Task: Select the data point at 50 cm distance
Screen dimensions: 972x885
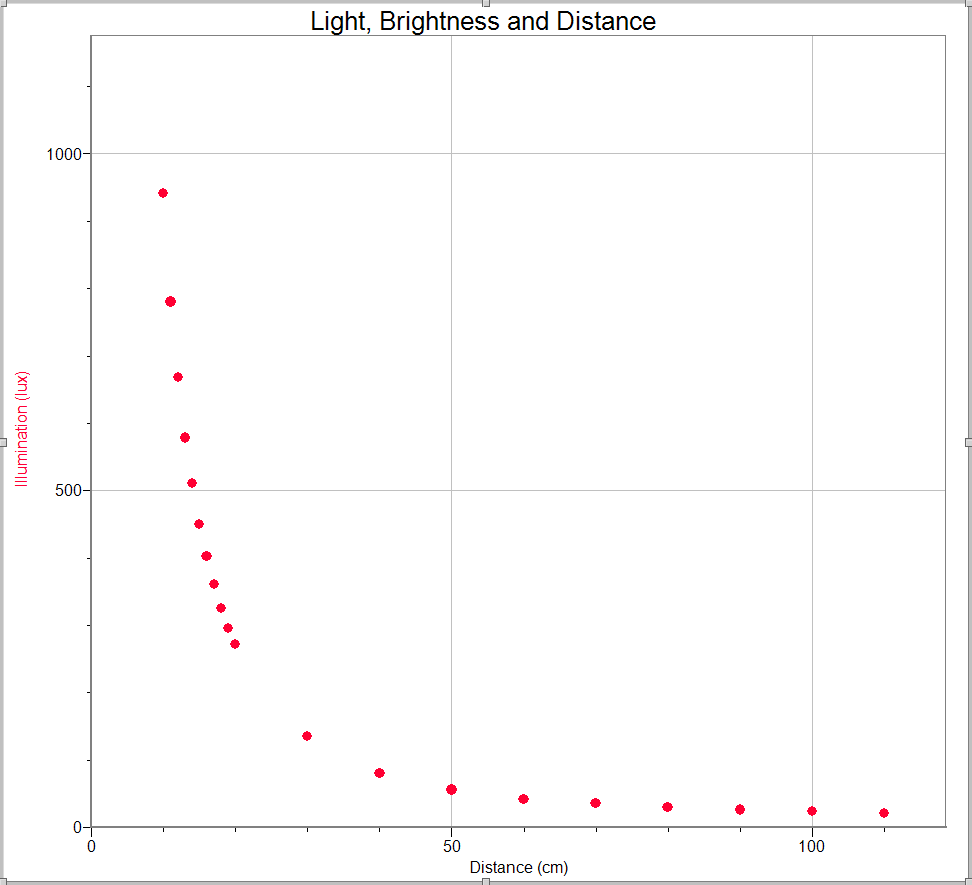Action: tap(451, 790)
